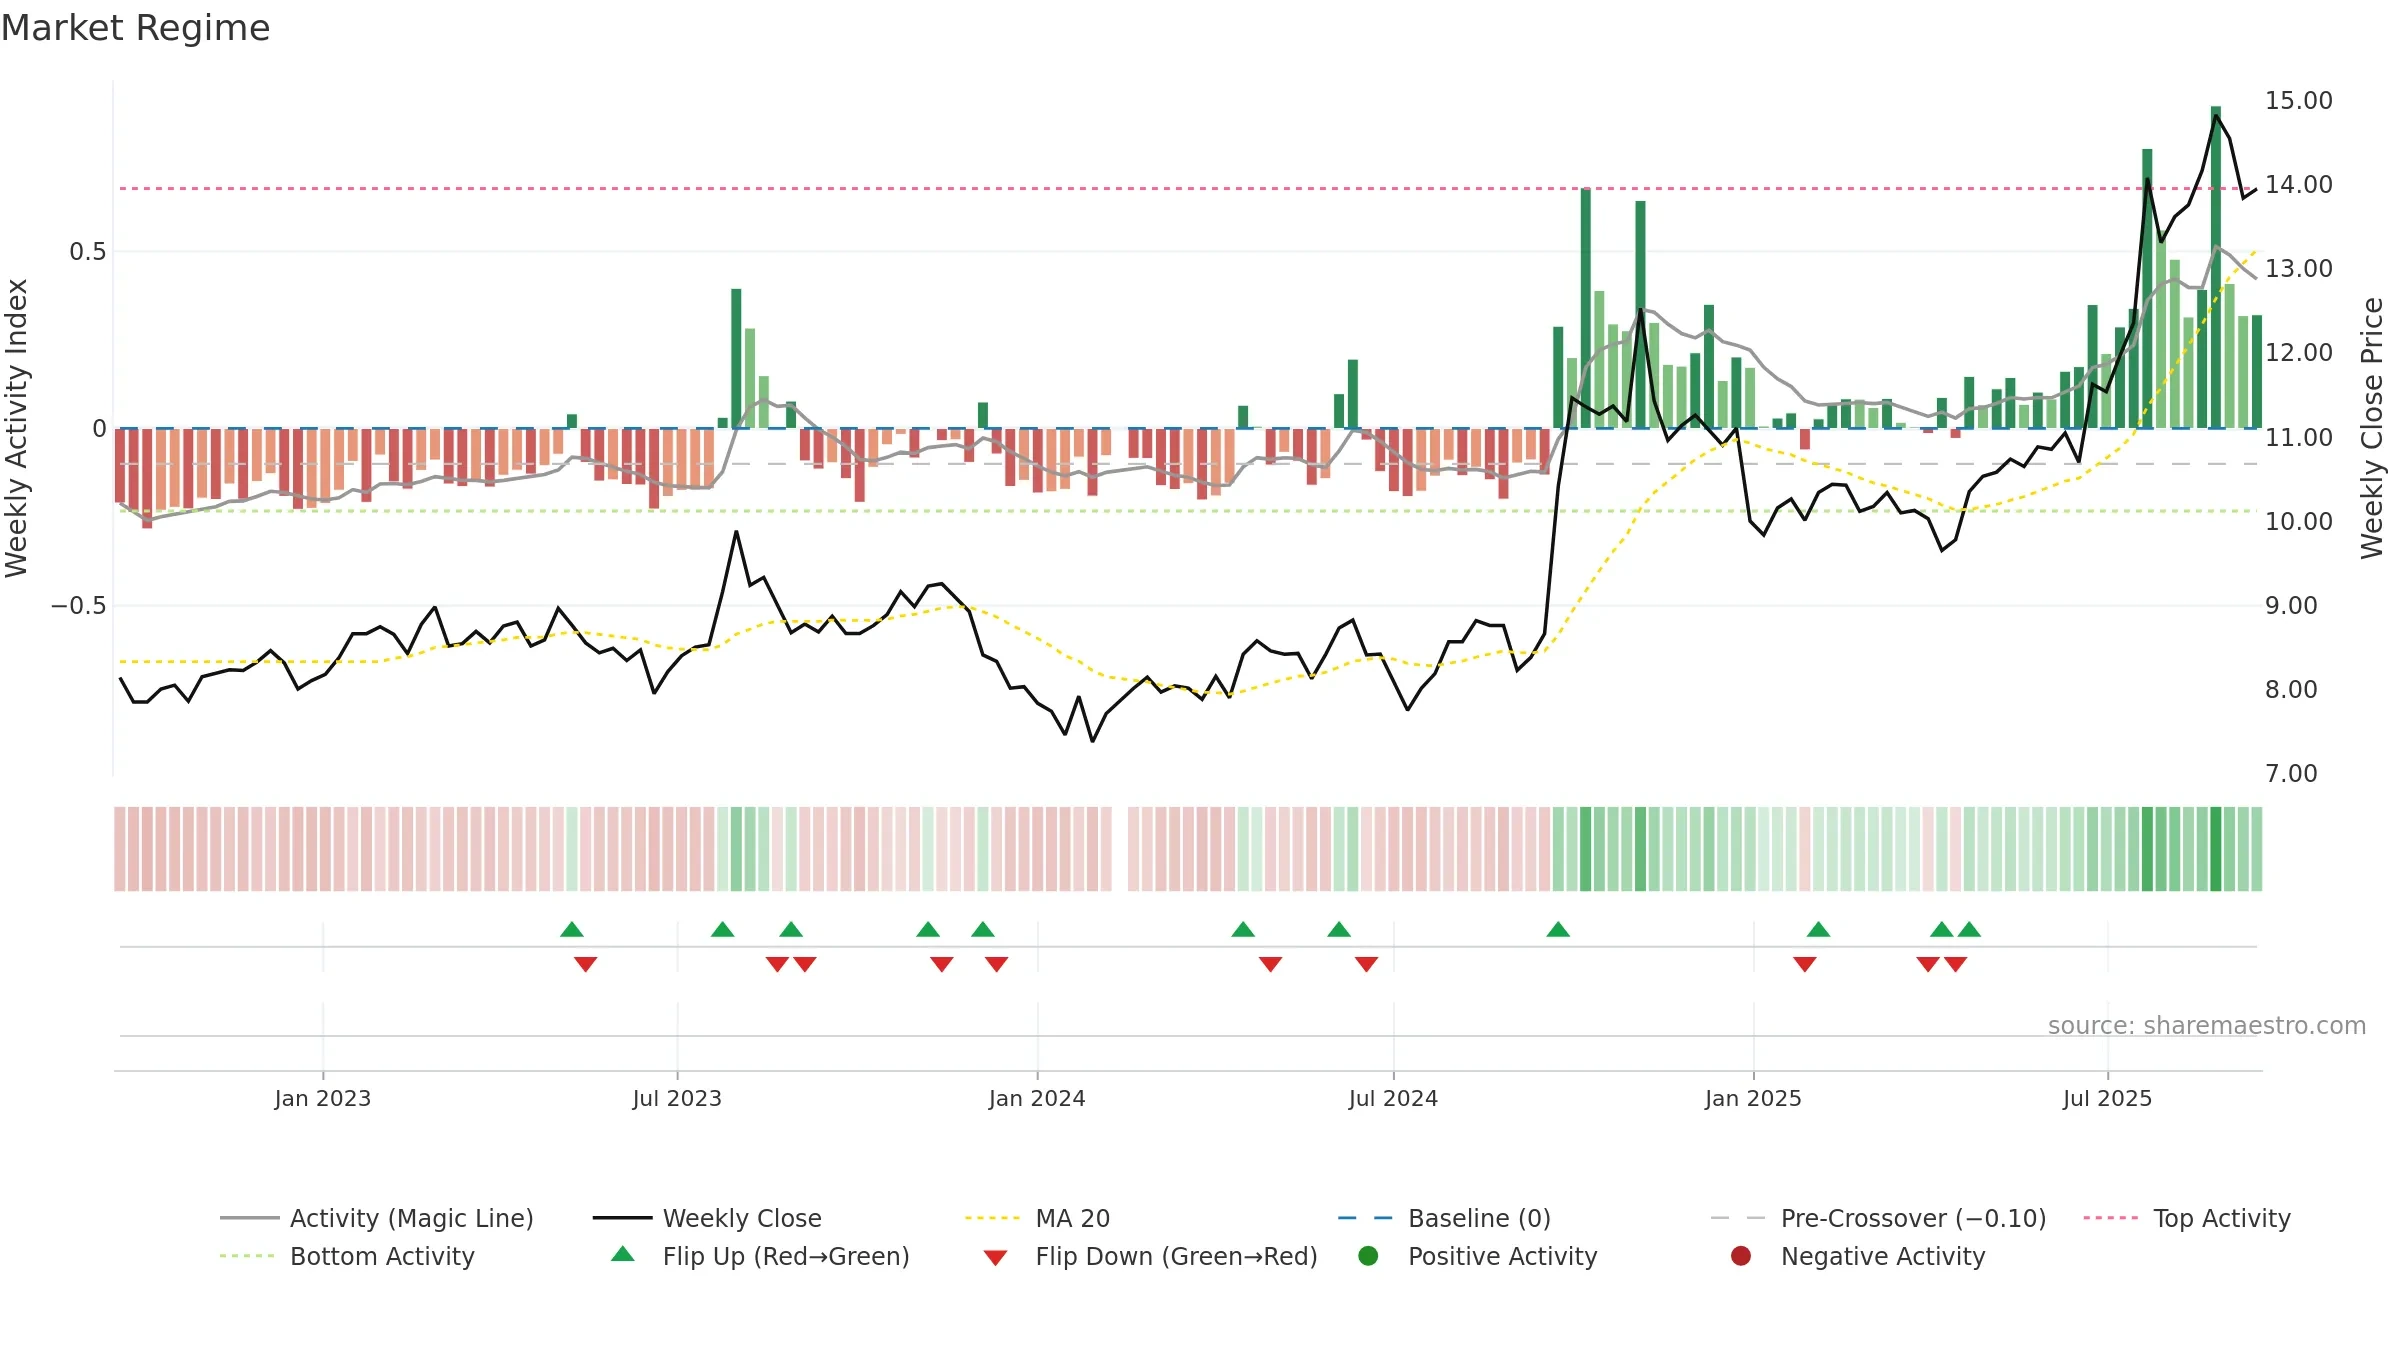2400x1350 pixels.
Task: Click the Jul 2023 x-axis label
Action: [677, 1098]
